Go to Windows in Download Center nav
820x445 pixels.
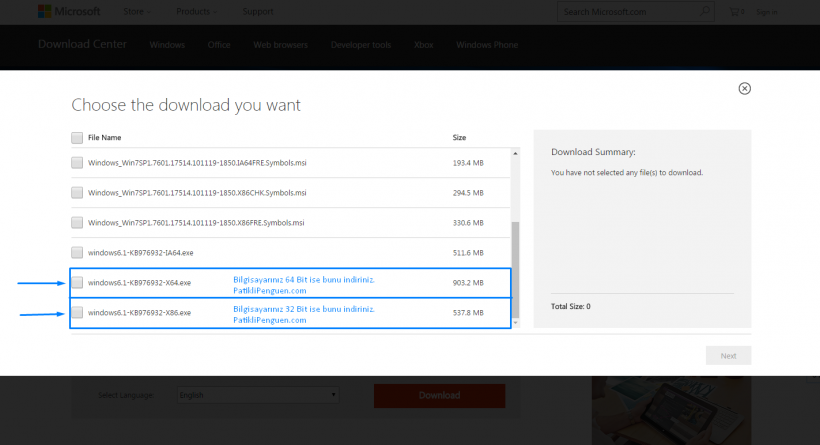pyautogui.click(x=167, y=45)
